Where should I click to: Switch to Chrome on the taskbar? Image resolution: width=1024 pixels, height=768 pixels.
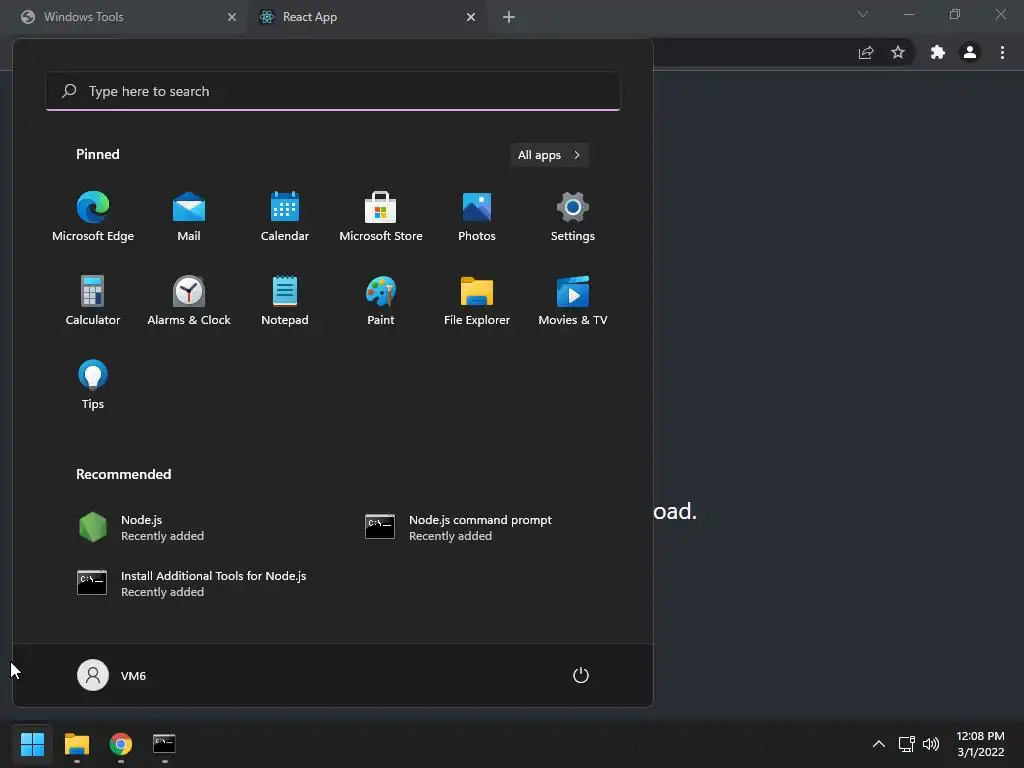tap(121, 744)
